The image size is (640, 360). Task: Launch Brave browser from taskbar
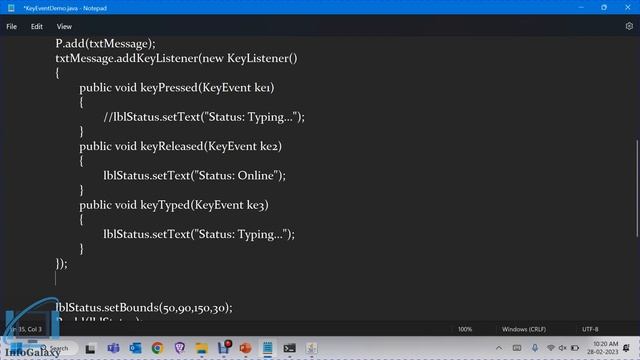coord(180,348)
